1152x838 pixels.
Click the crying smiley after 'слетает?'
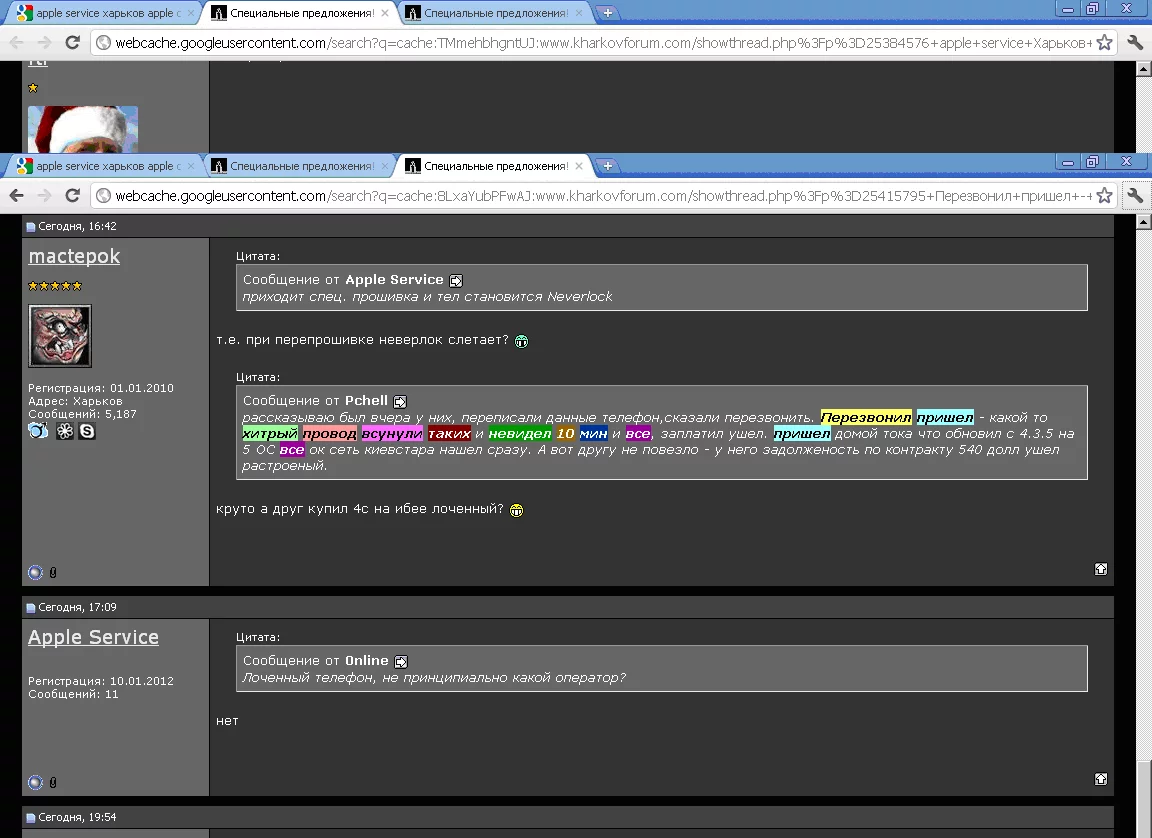coord(521,341)
